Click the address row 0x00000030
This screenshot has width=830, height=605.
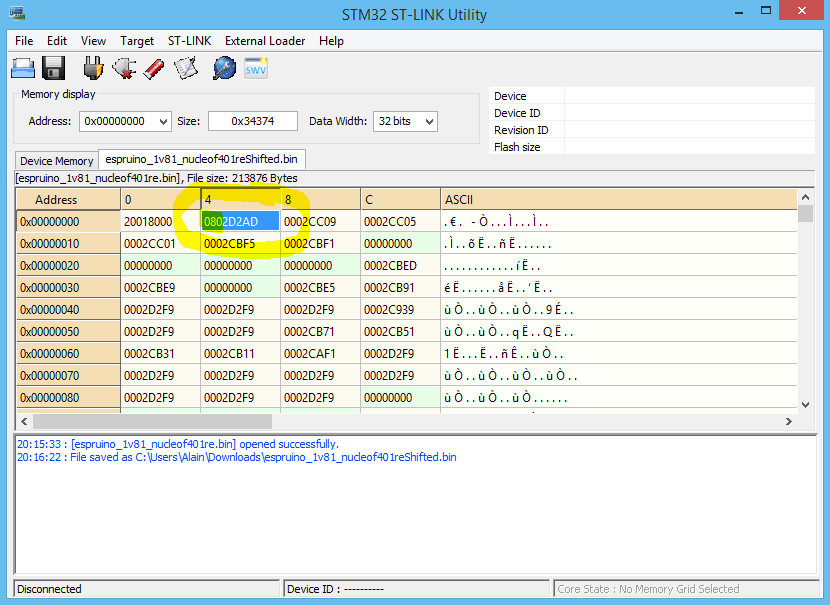[x=68, y=288]
